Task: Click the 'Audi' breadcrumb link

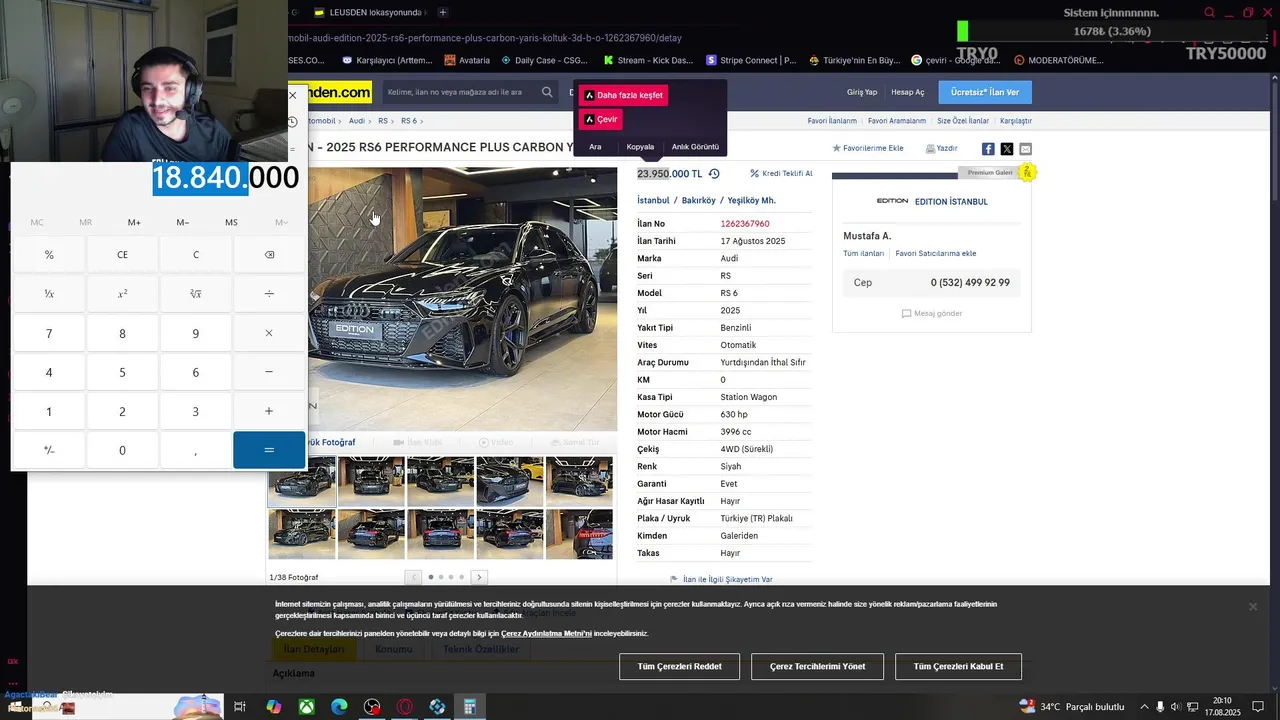Action: coord(357,121)
